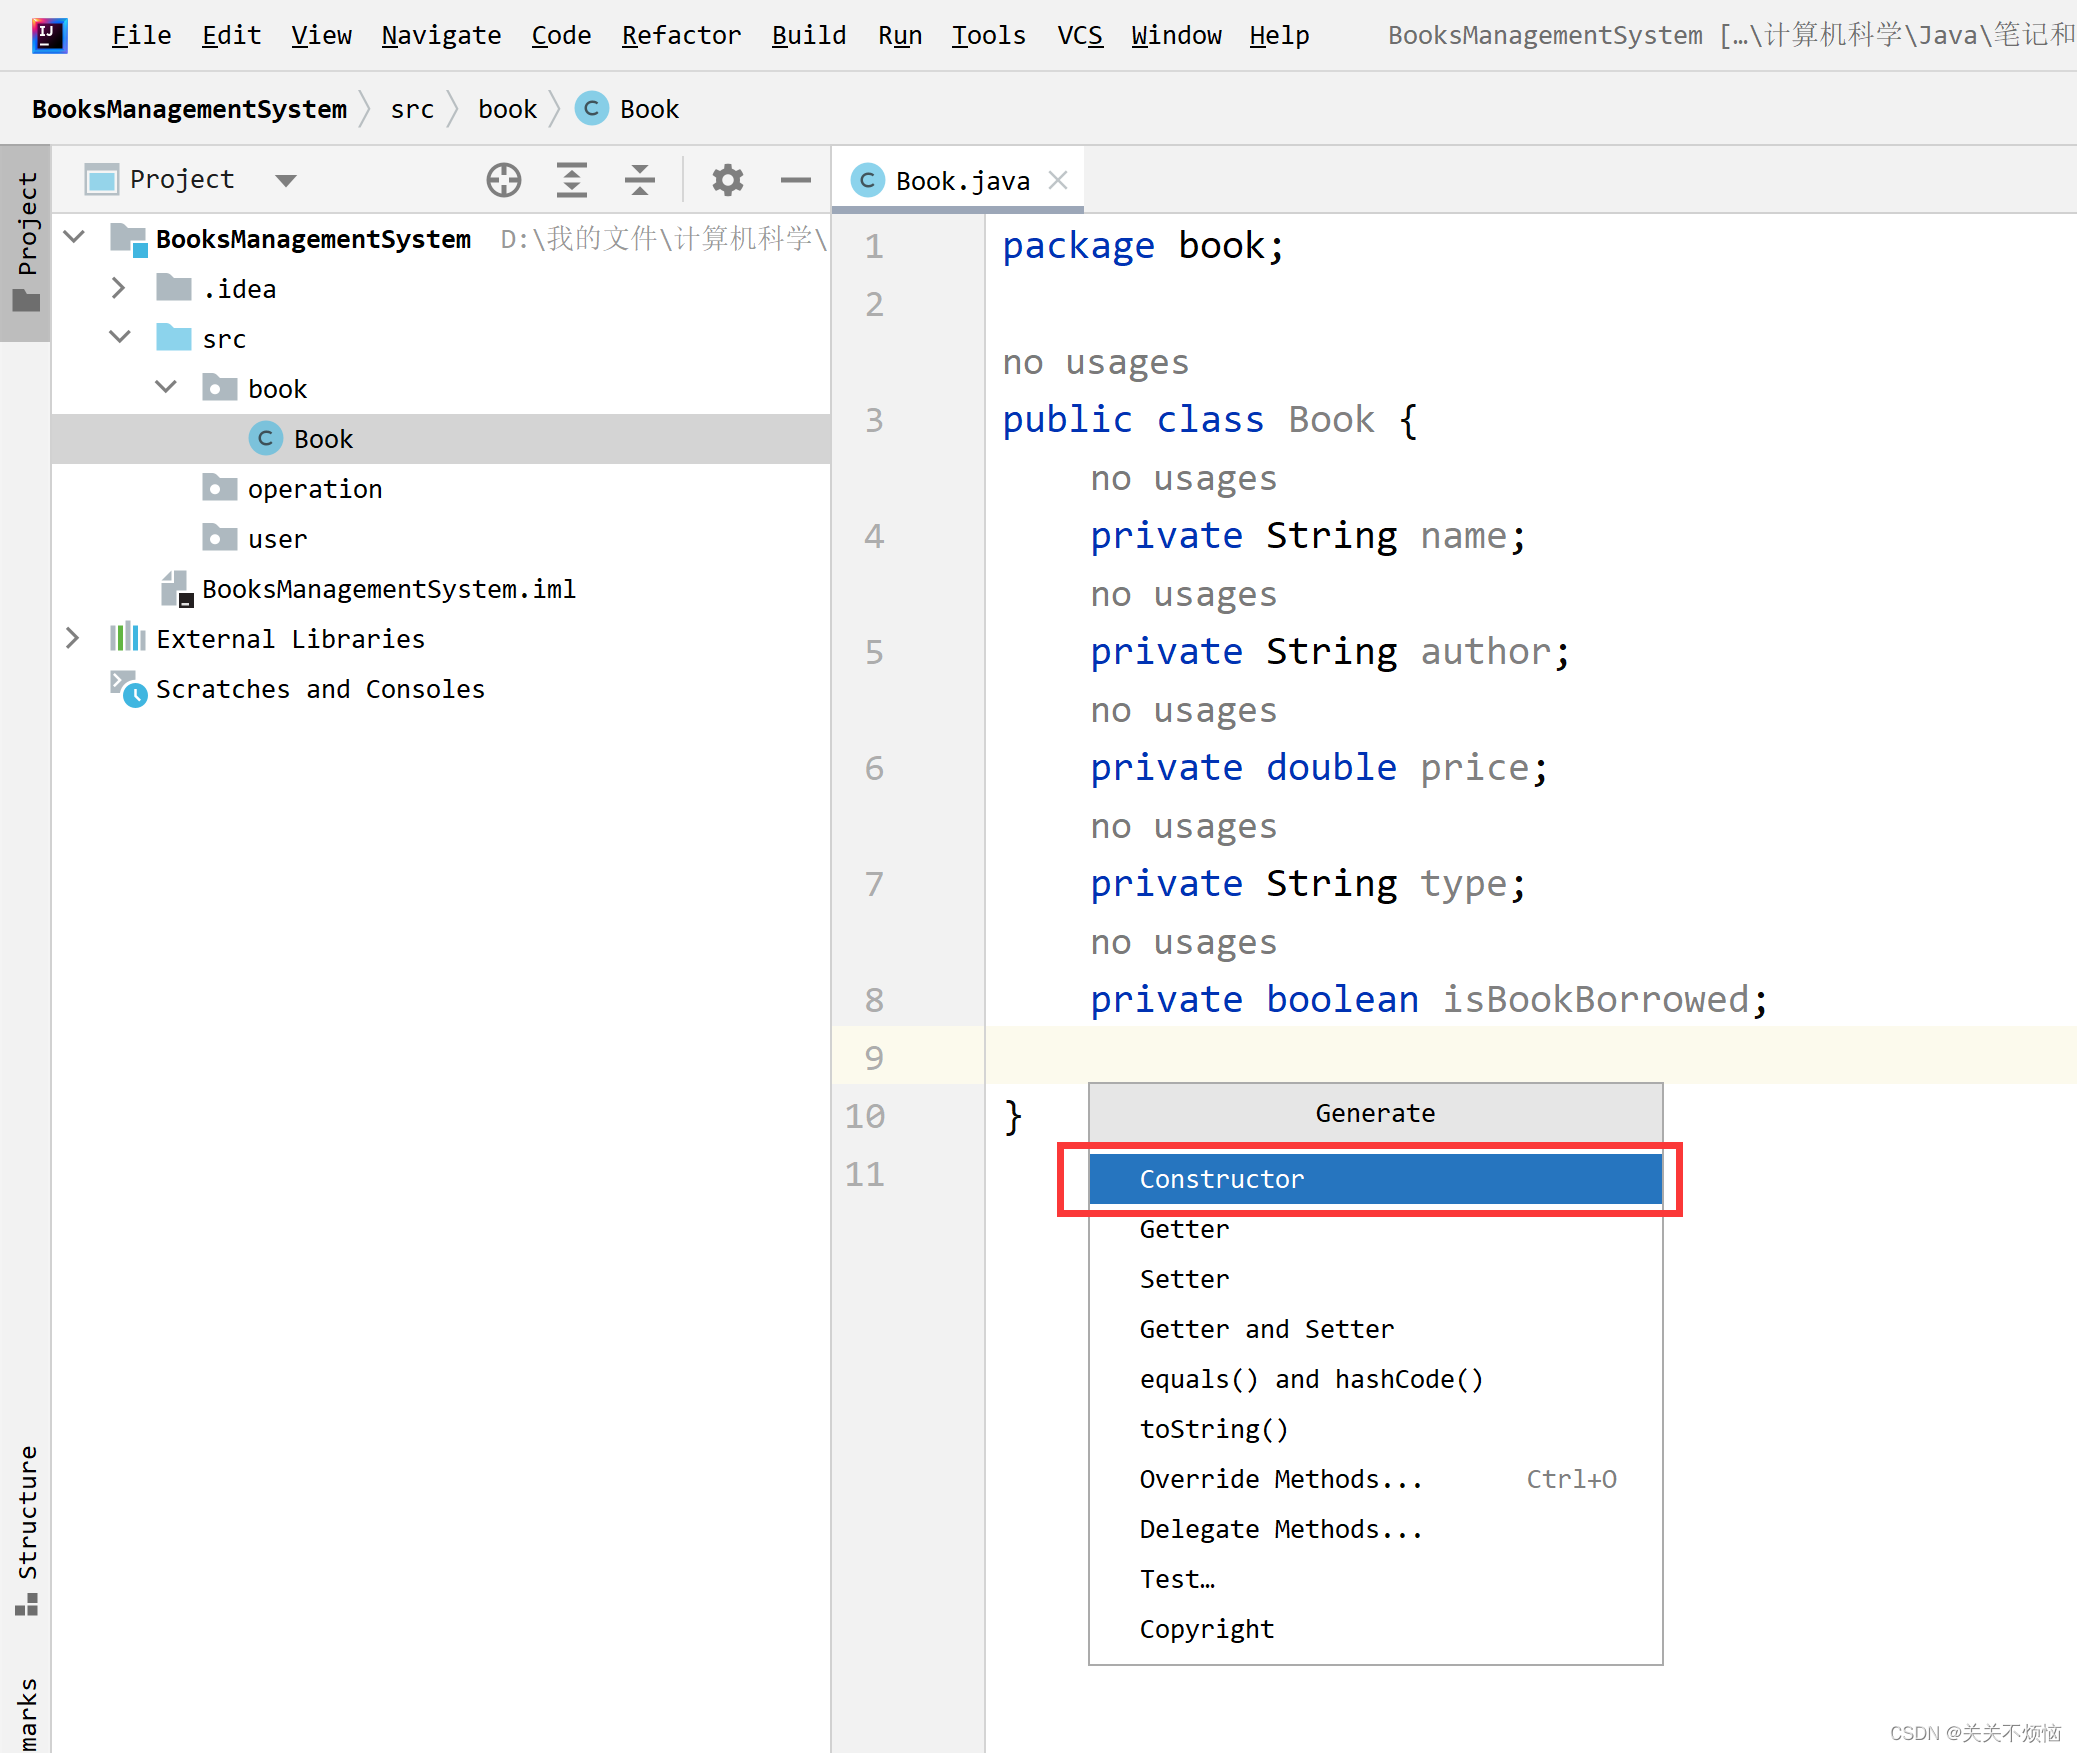The width and height of the screenshot is (2077, 1753).
Task: Place cursor on empty line 9
Action: coord(1530,1055)
